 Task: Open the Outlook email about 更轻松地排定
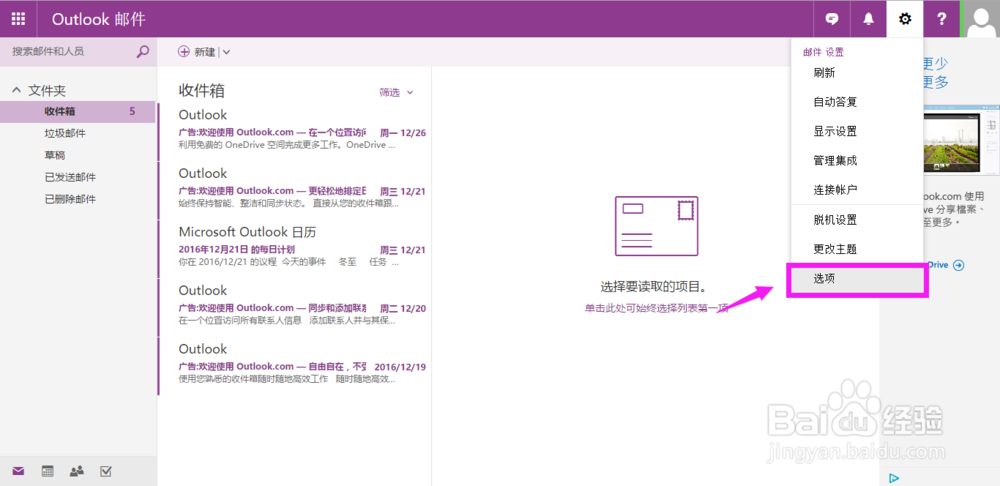tap(295, 189)
